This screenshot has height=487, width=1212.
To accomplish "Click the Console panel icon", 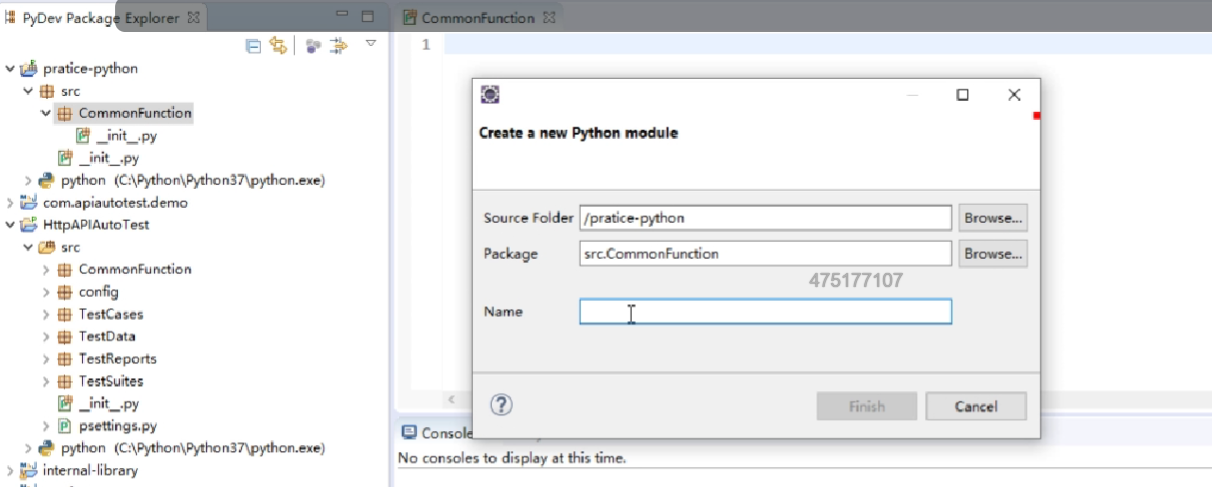I will click(x=409, y=433).
